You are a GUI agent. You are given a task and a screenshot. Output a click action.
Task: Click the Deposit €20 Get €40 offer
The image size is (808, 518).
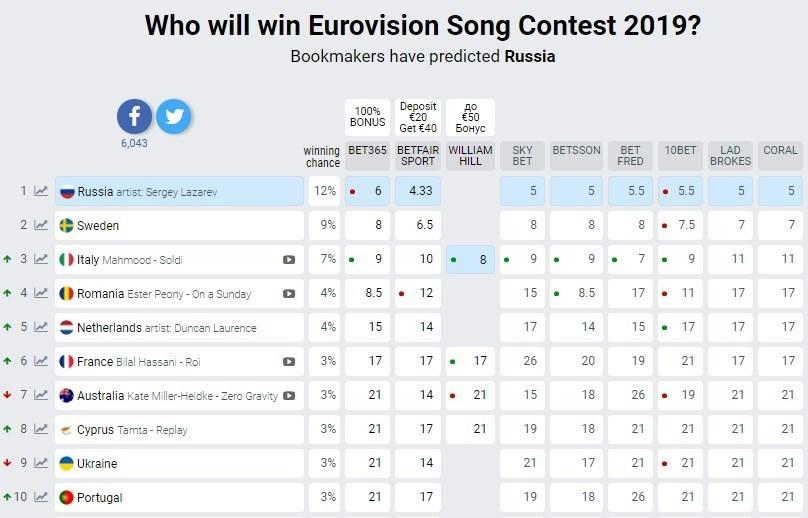[x=418, y=117]
